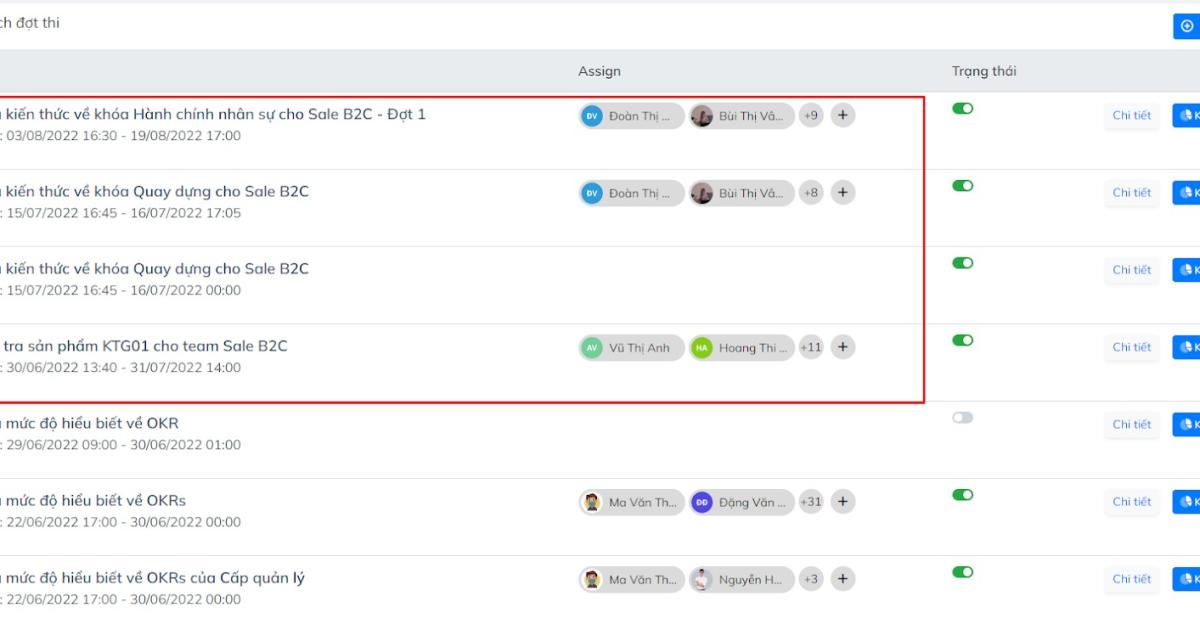Click the blue add exam button at top right

click(x=1187, y=26)
